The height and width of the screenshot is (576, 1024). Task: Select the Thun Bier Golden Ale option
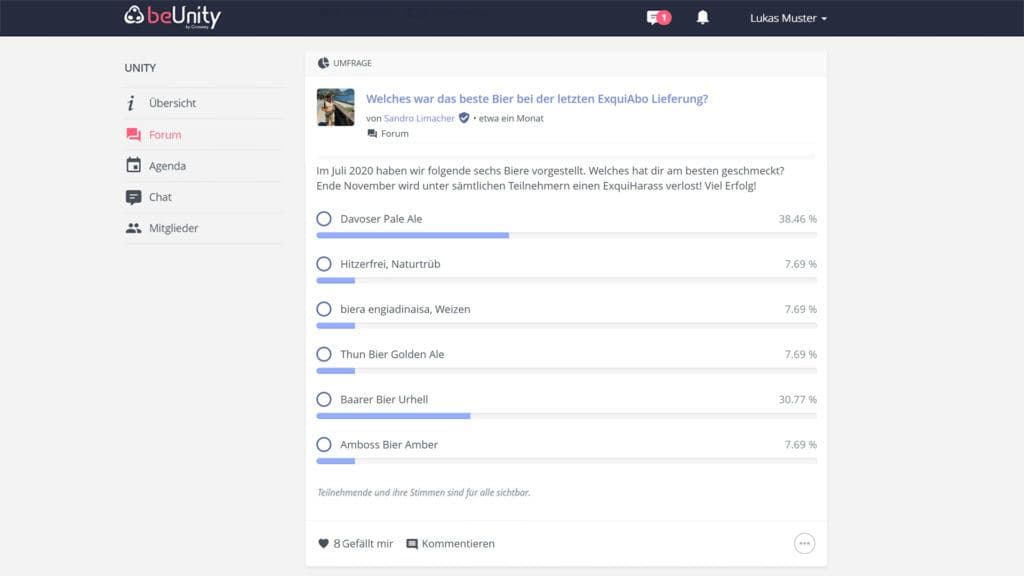click(x=324, y=354)
